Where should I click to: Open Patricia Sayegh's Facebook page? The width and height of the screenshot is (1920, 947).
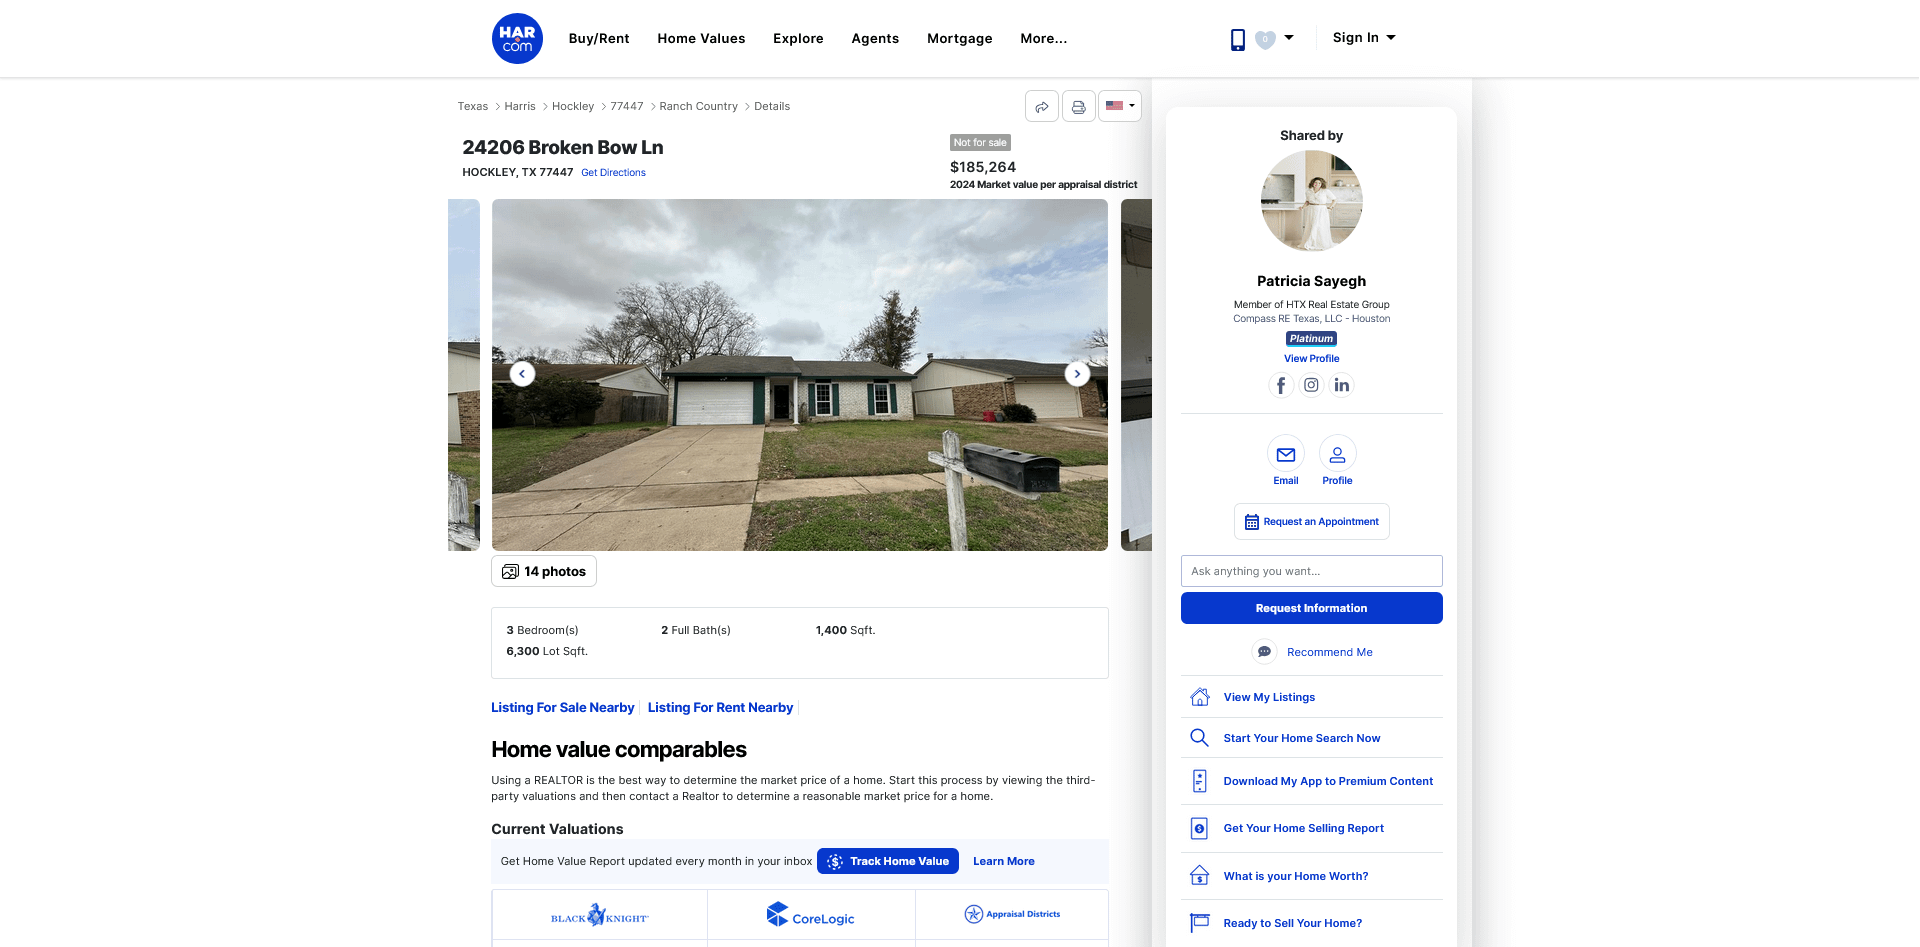click(1281, 385)
